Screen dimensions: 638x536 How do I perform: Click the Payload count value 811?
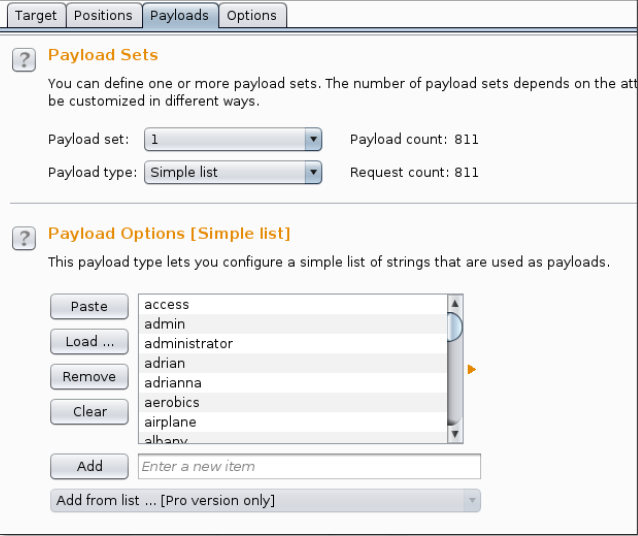(x=466, y=140)
